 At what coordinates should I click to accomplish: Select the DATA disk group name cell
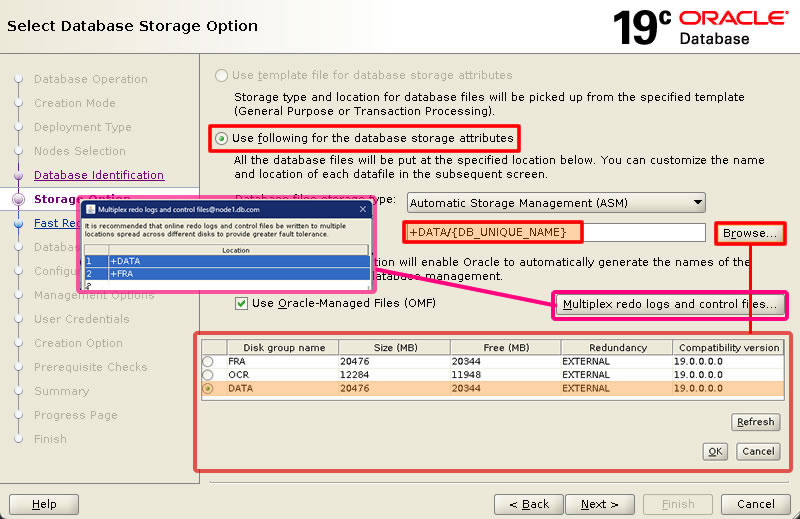283,388
